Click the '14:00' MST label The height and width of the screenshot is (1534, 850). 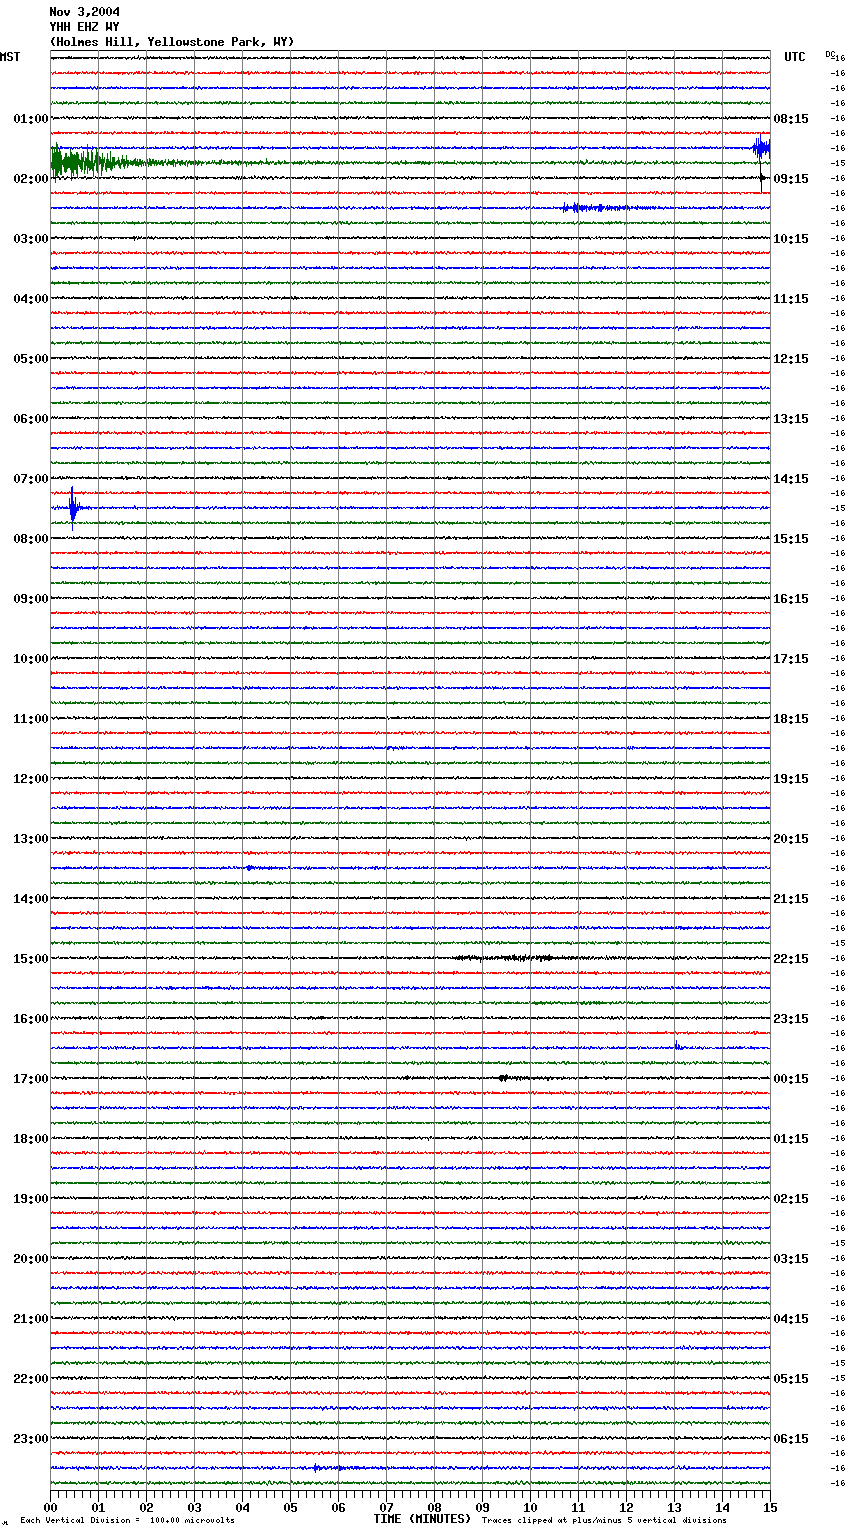pyautogui.click(x=31, y=899)
